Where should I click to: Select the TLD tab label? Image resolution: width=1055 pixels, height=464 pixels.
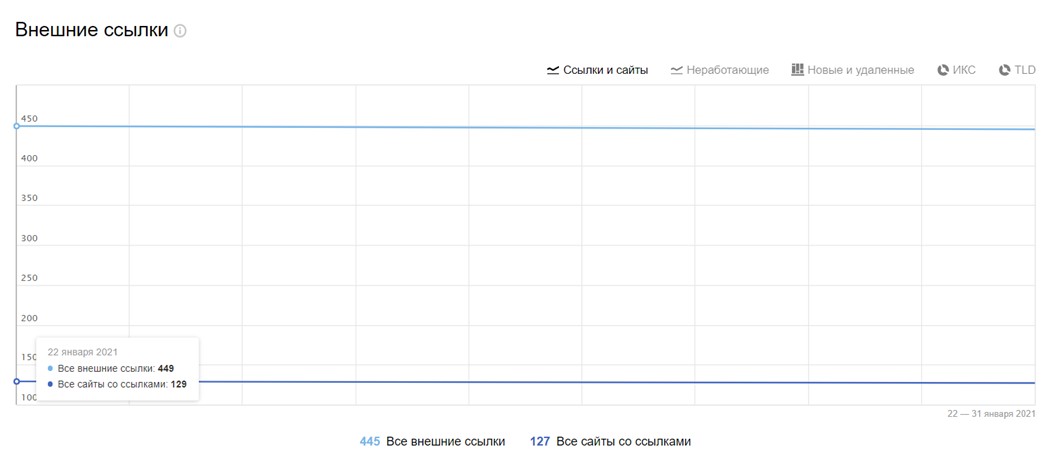[x=1025, y=70]
